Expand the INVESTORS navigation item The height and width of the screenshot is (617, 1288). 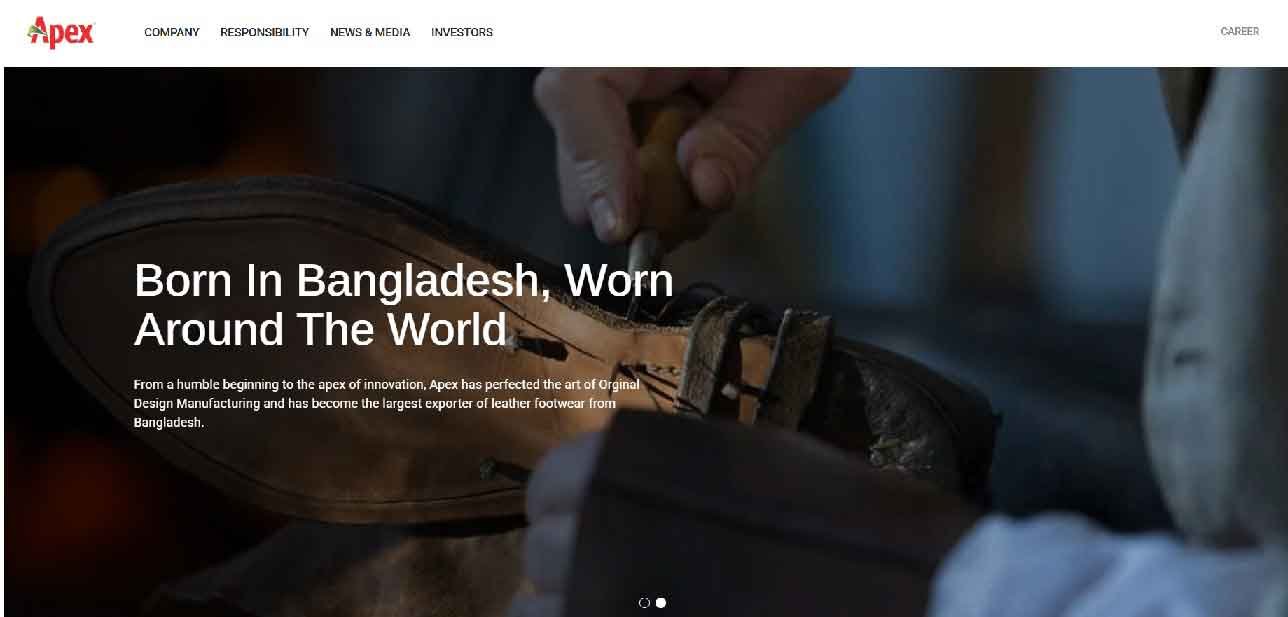click(462, 32)
